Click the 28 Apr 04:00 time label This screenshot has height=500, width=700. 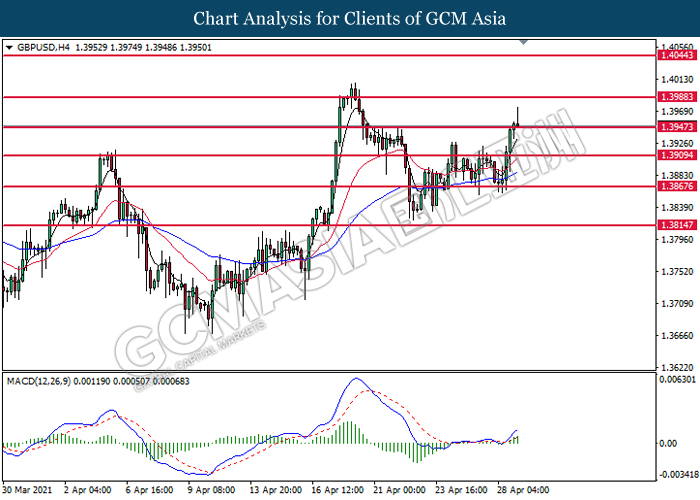523,490
